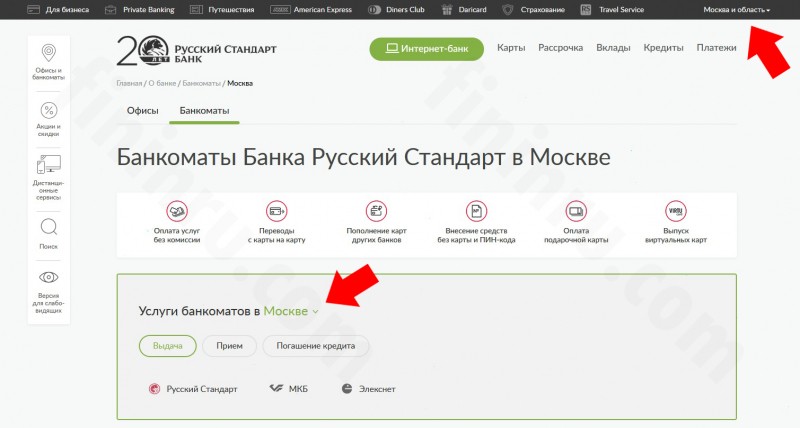The width and height of the screenshot is (800, 428).
Task: Click Оплата услуг без комиссии icon
Action: [x=177, y=211]
